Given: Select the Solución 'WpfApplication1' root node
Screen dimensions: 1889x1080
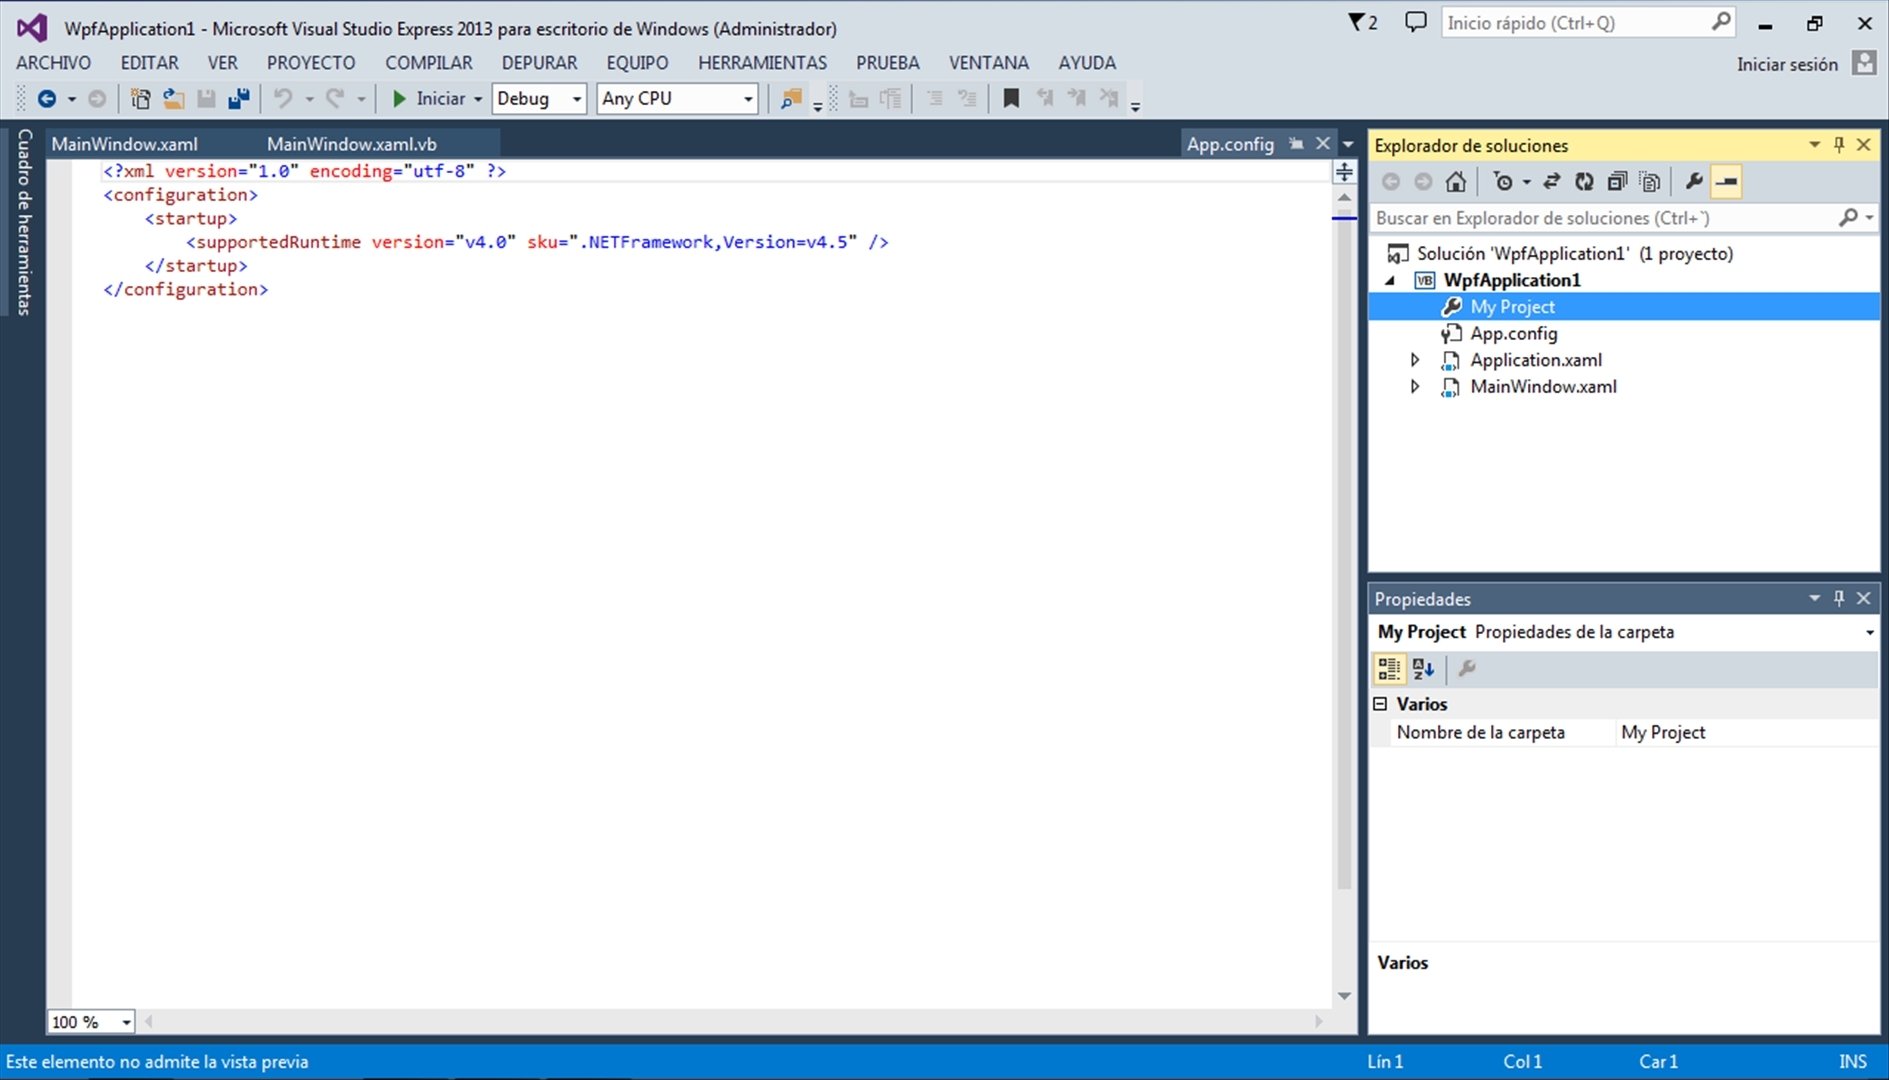Looking at the screenshot, I should (x=1574, y=253).
